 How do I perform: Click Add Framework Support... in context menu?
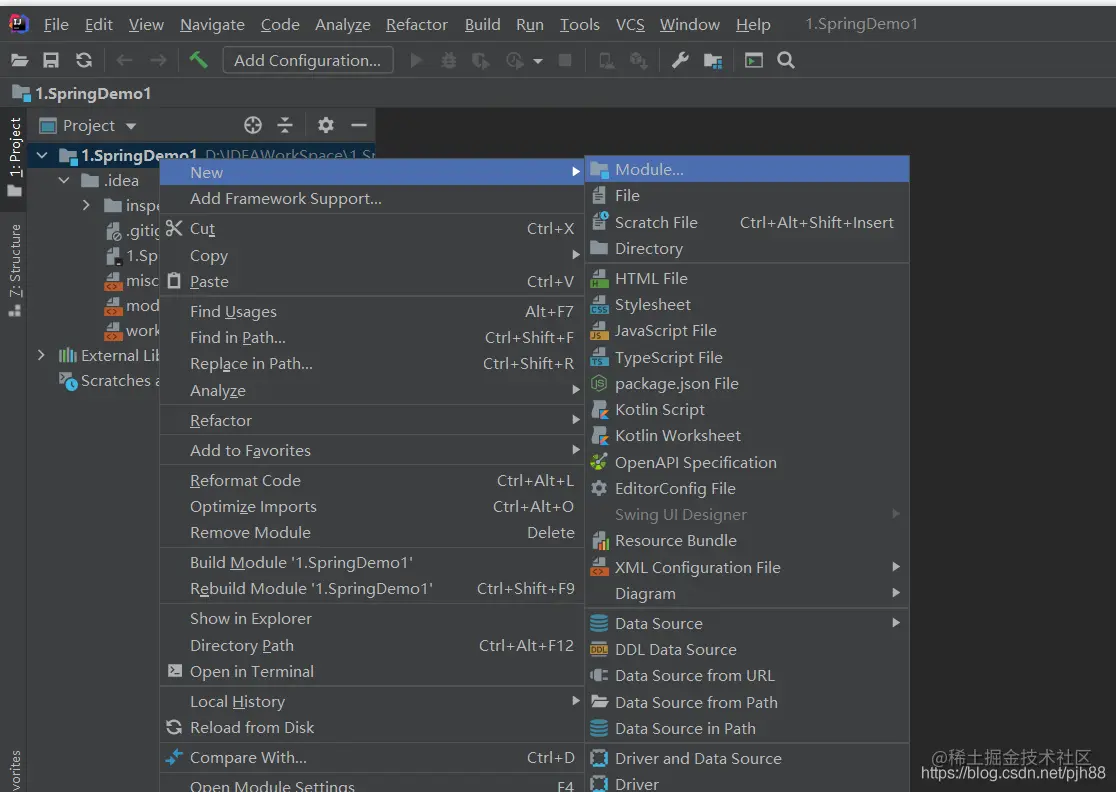pyautogui.click(x=372, y=199)
